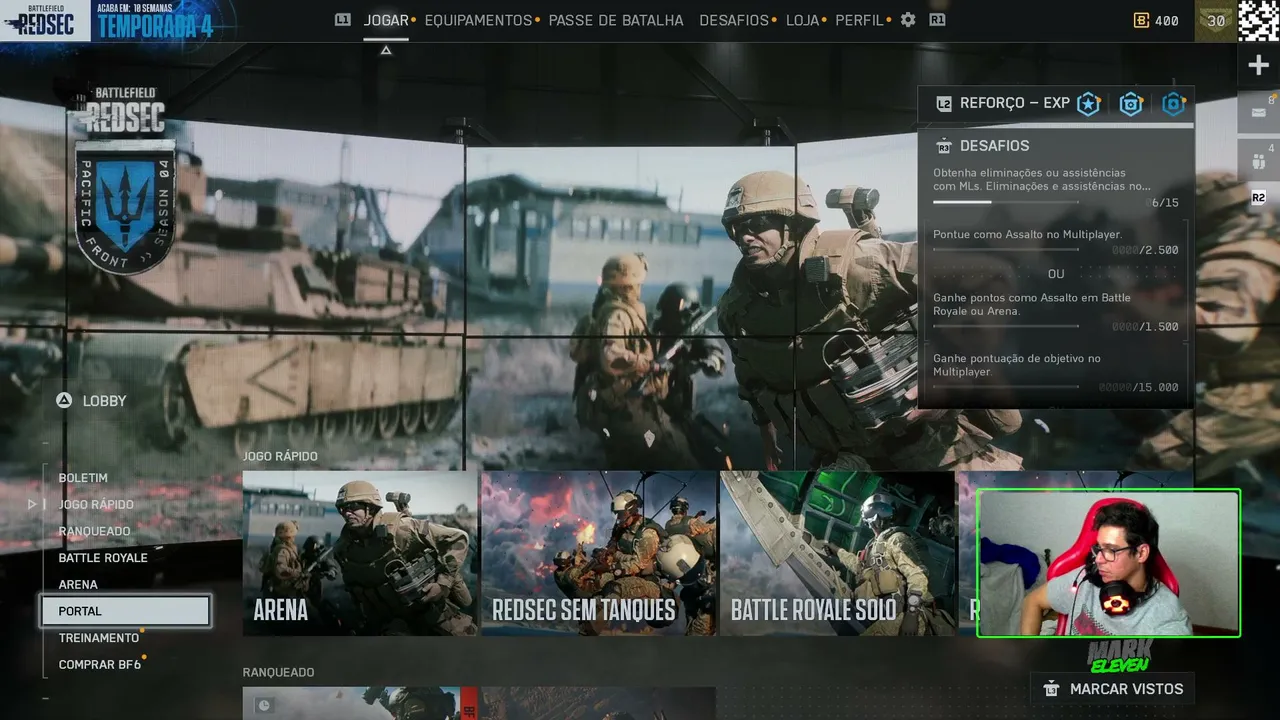The width and height of the screenshot is (1280, 720).
Task: Click the eliminations challenge 6/15 progress bar
Action: point(1006,202)
